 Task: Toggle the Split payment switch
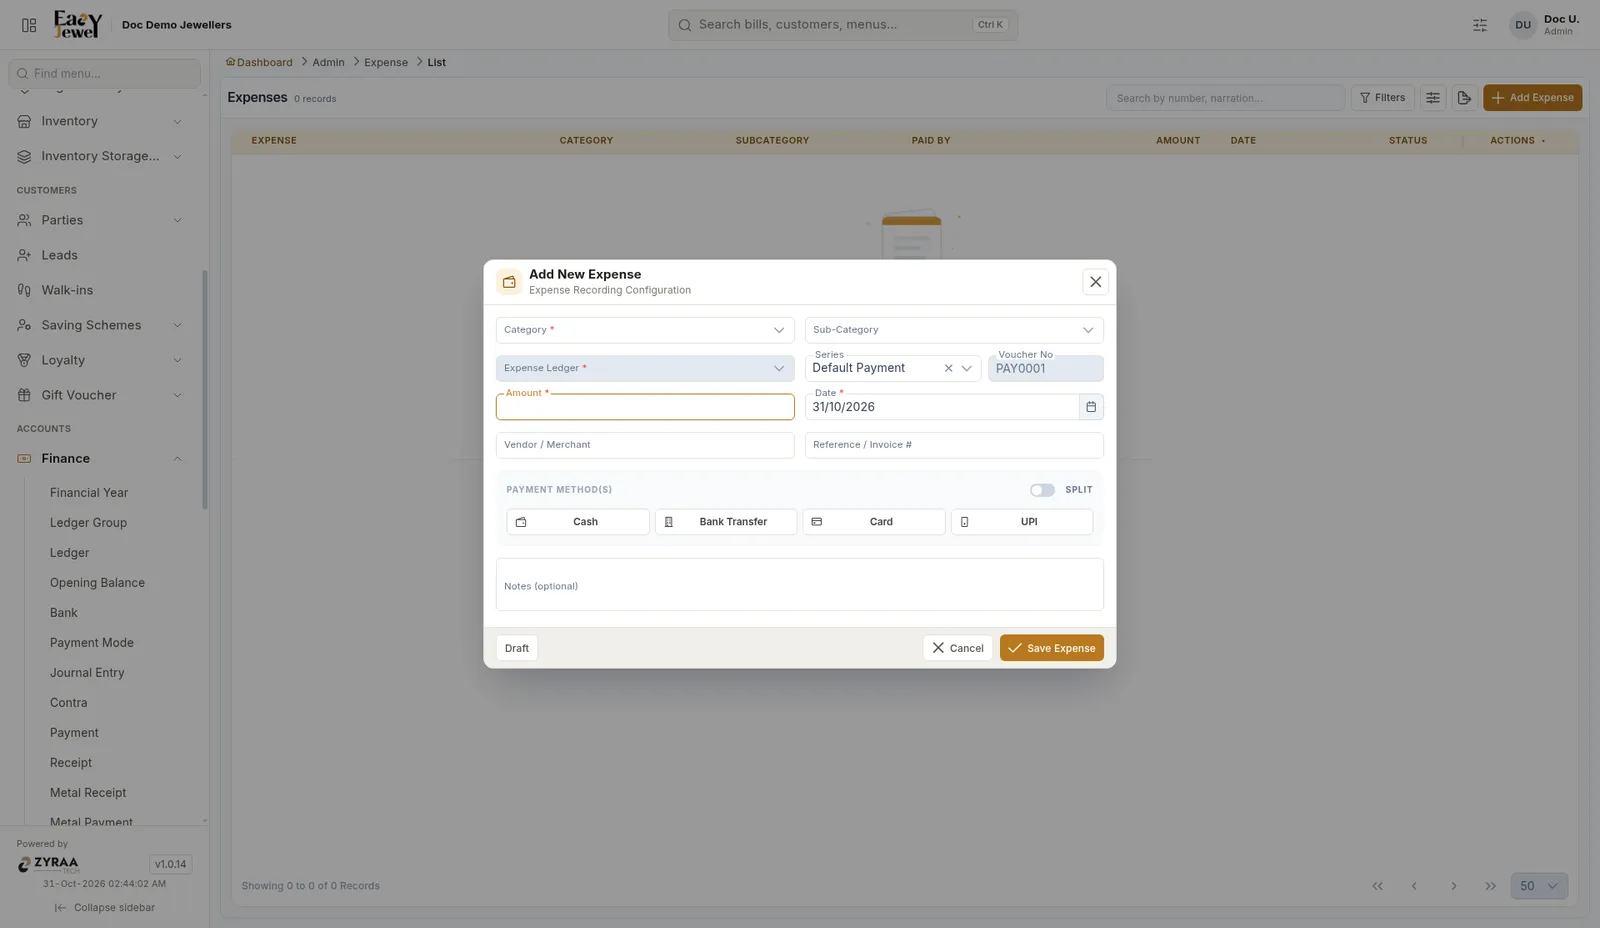1042,490
